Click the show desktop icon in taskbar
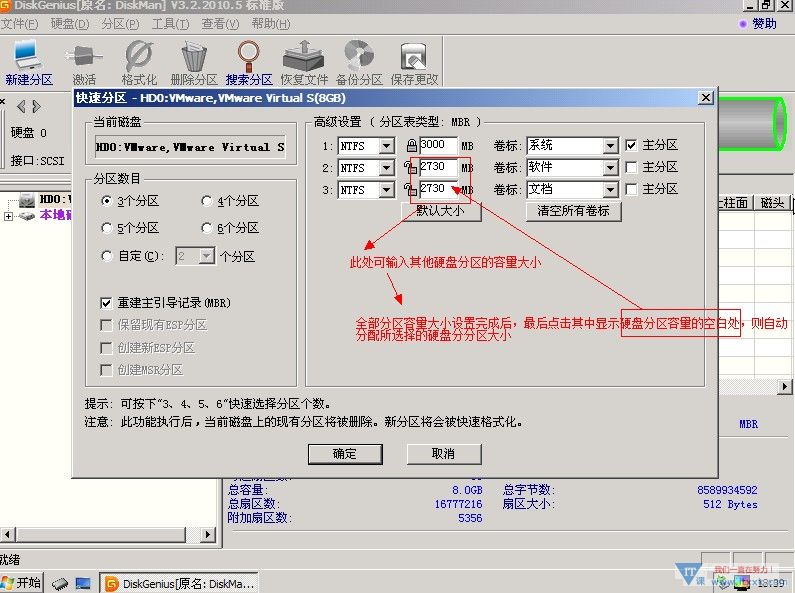This screenshot has height=593, width=795. (x=83, y=583)
